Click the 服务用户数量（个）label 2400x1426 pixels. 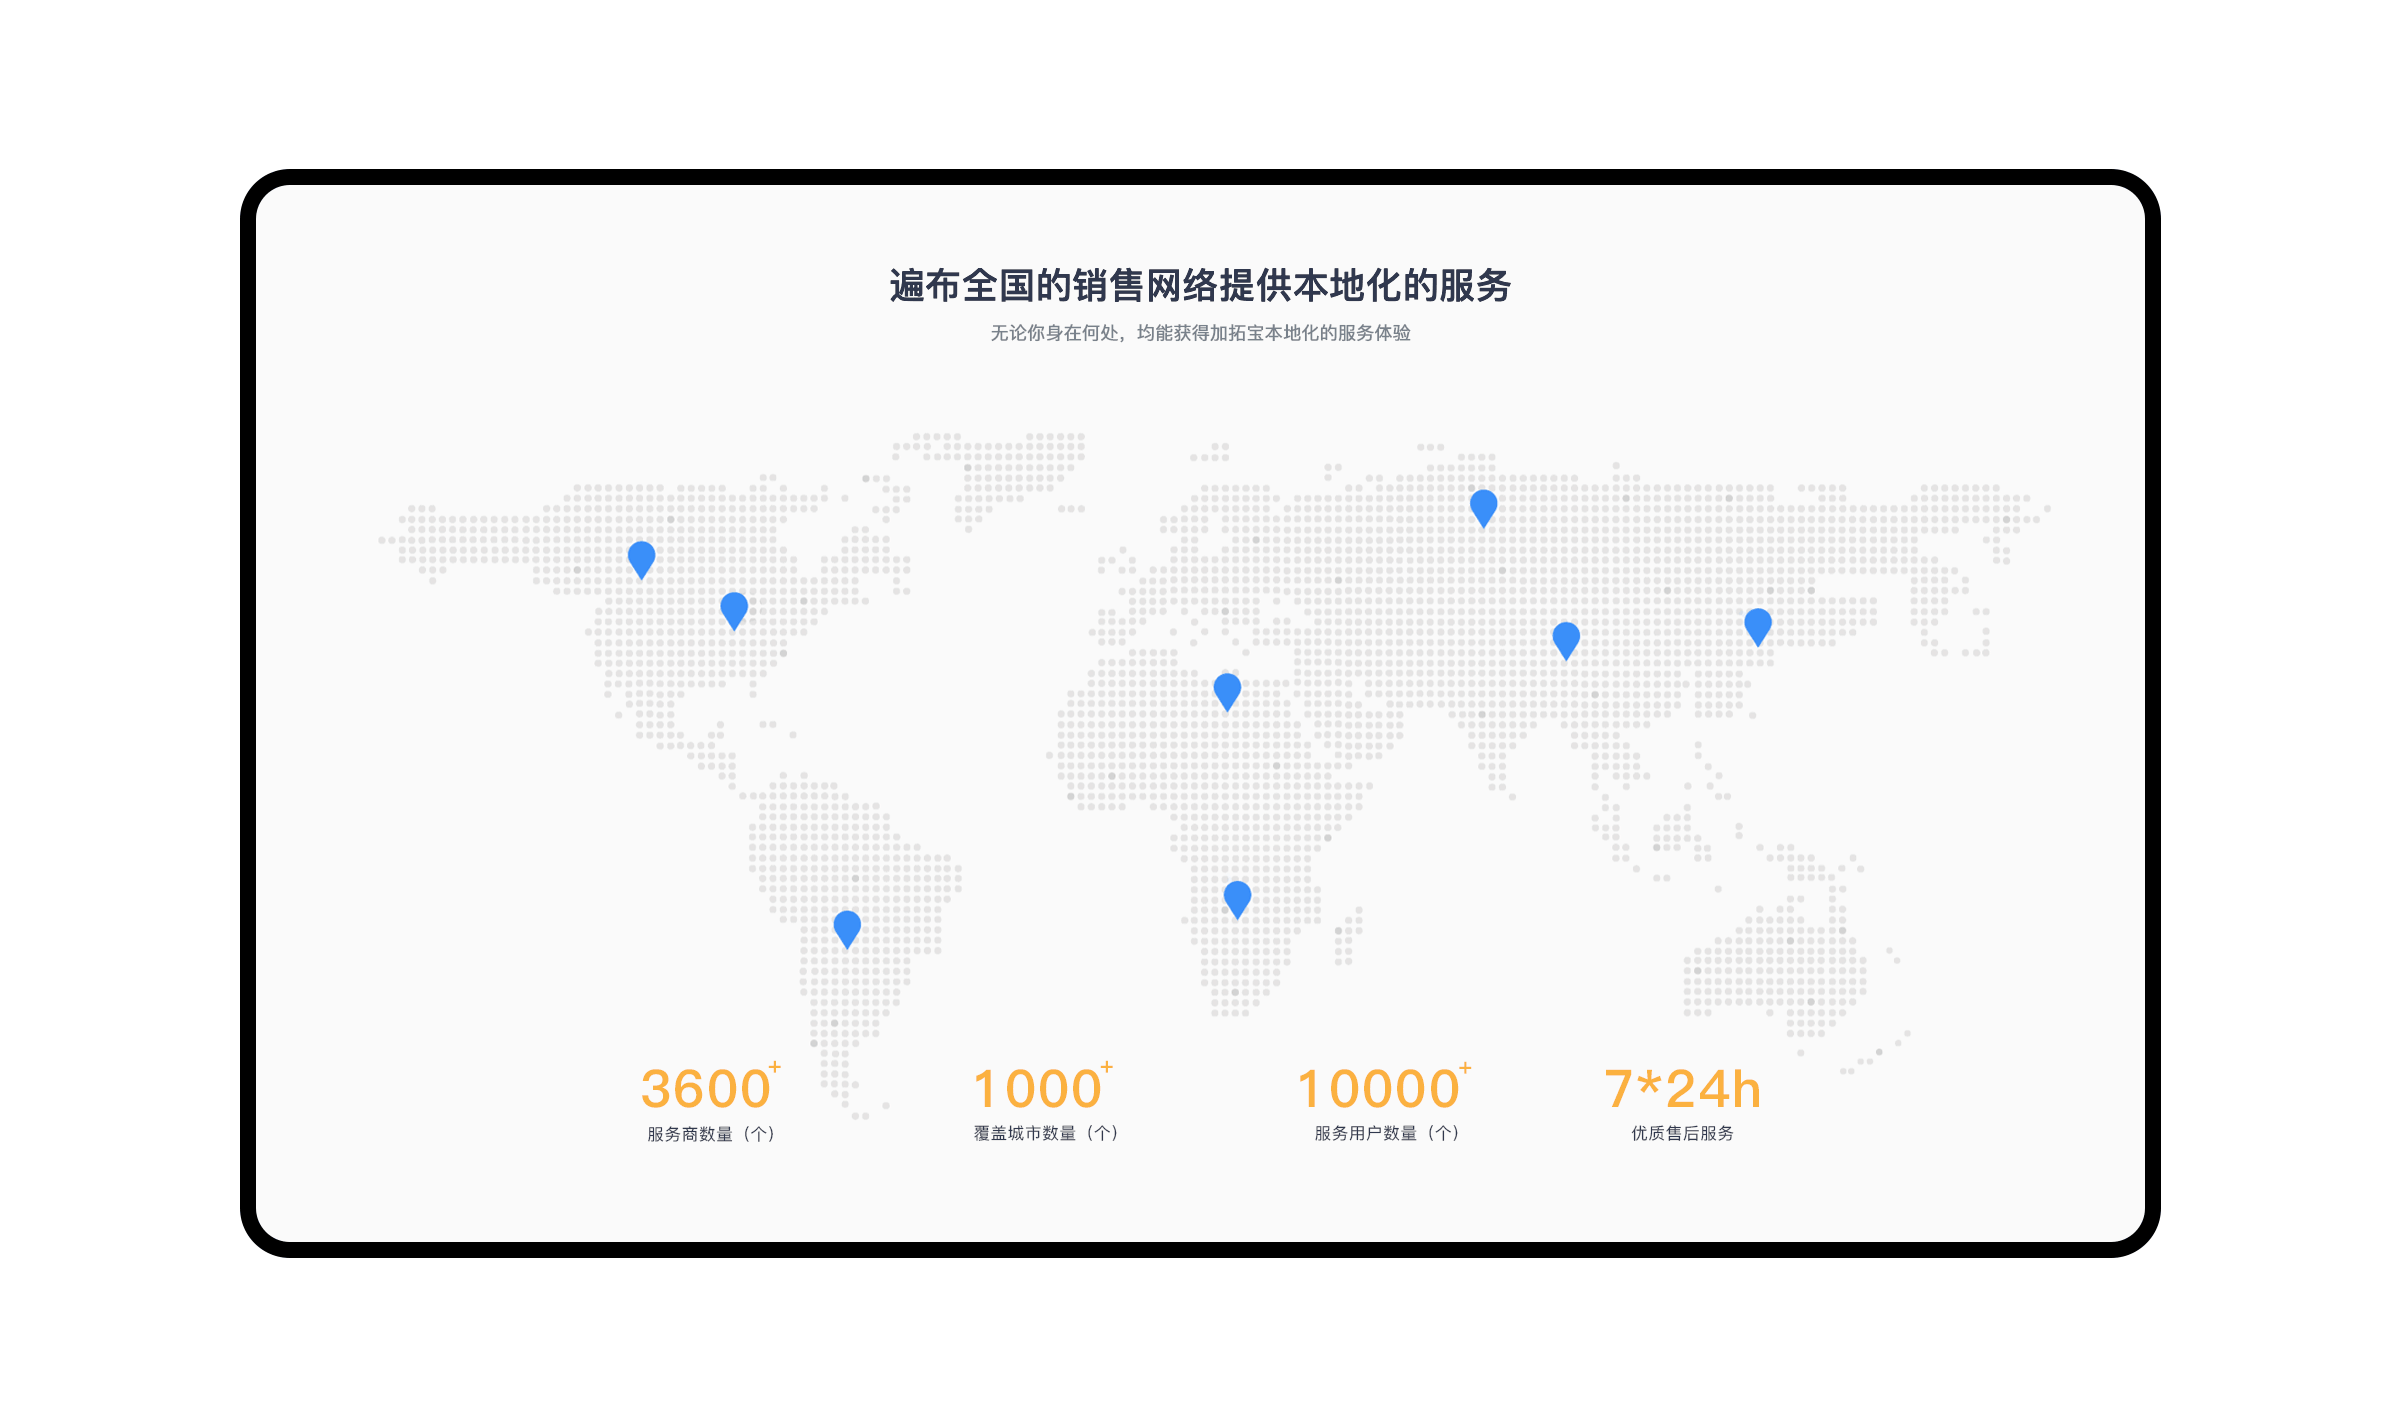pos(1387,1133)
